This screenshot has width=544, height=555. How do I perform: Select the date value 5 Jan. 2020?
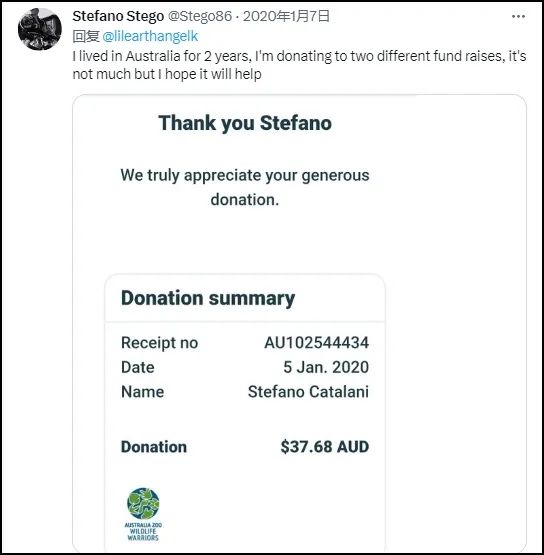326,367
